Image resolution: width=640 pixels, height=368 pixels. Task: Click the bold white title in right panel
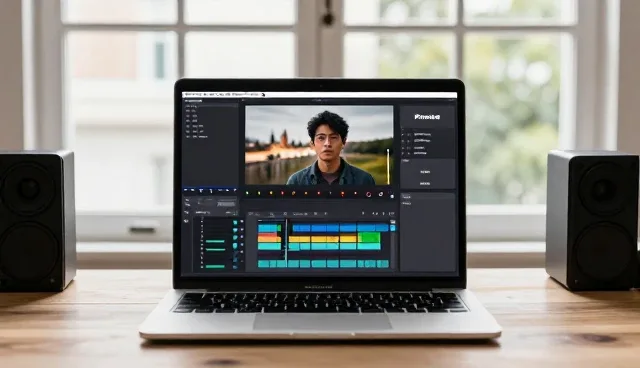pyautogui.click(x=427, y=117)
